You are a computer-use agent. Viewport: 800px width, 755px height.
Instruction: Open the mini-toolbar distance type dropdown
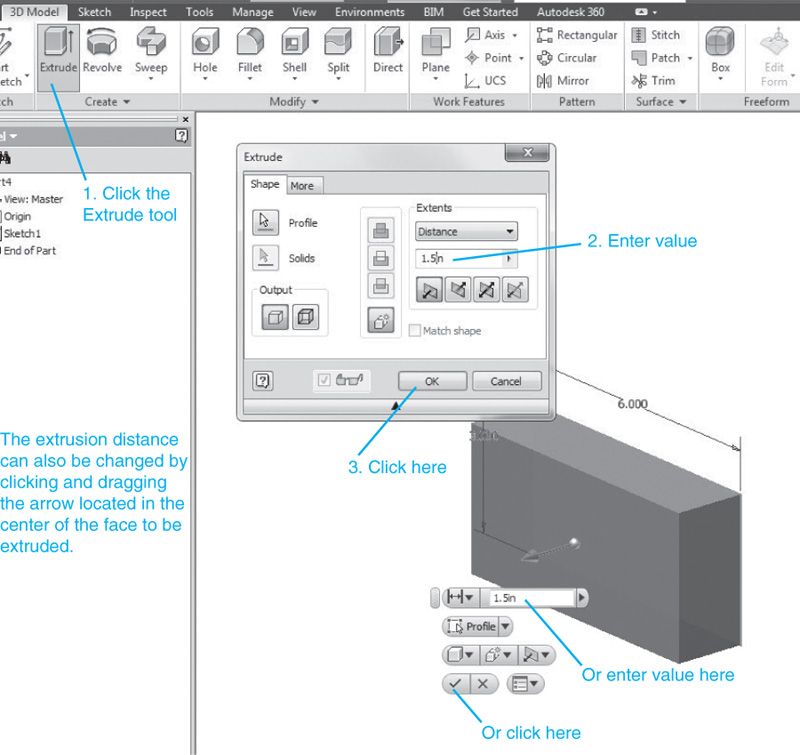point(461,597)
